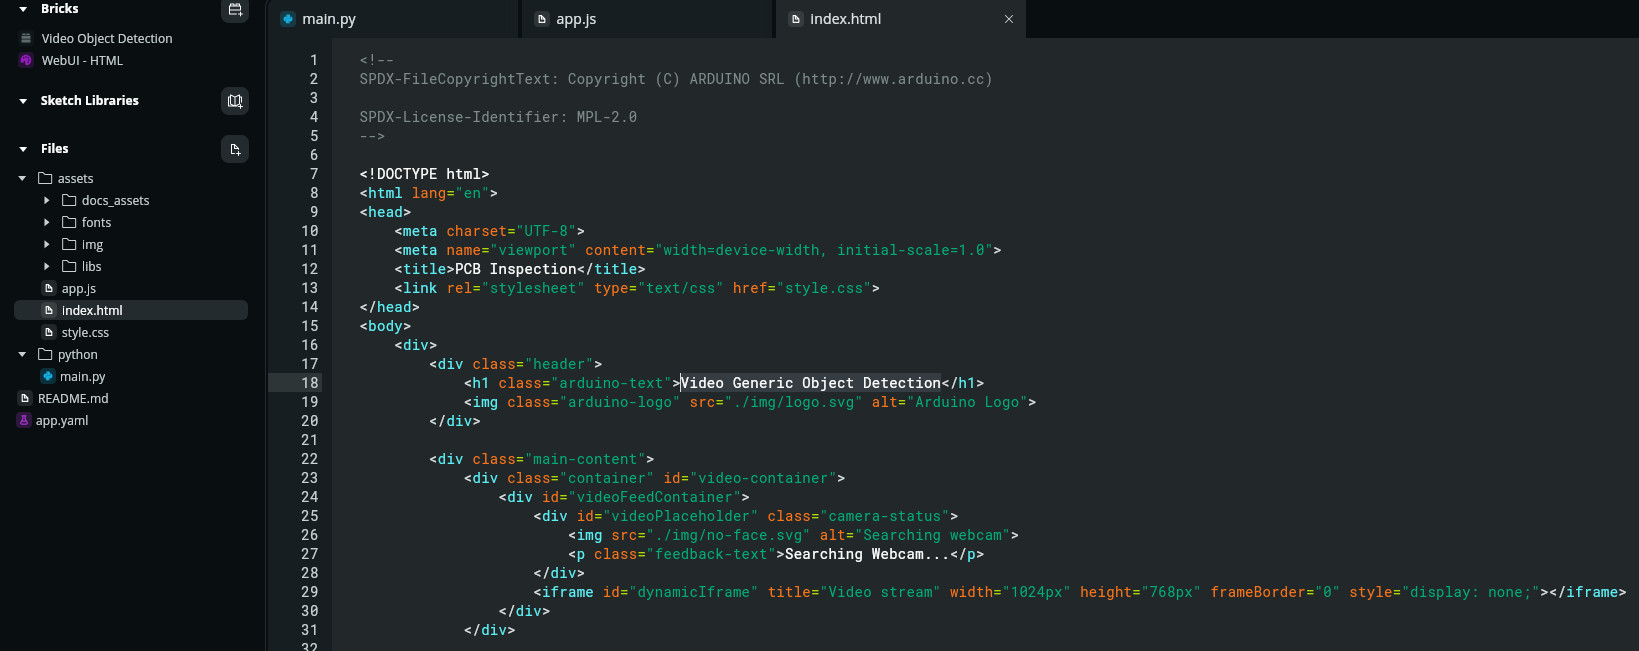Click the Video Generic Object Detection text
The image size is (1639, 651).
(x=811, y=383)
